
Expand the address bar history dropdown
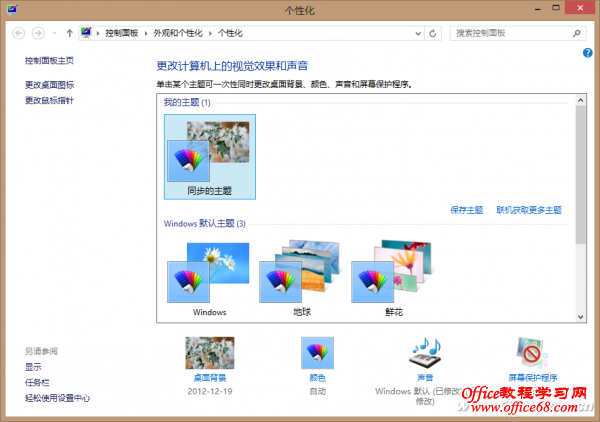(418, 33)
